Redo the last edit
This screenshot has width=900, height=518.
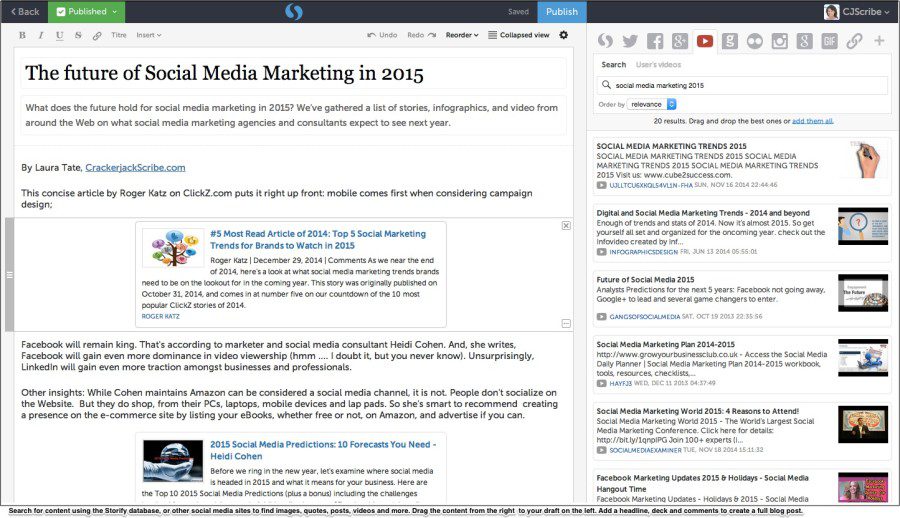coord(422,35)
